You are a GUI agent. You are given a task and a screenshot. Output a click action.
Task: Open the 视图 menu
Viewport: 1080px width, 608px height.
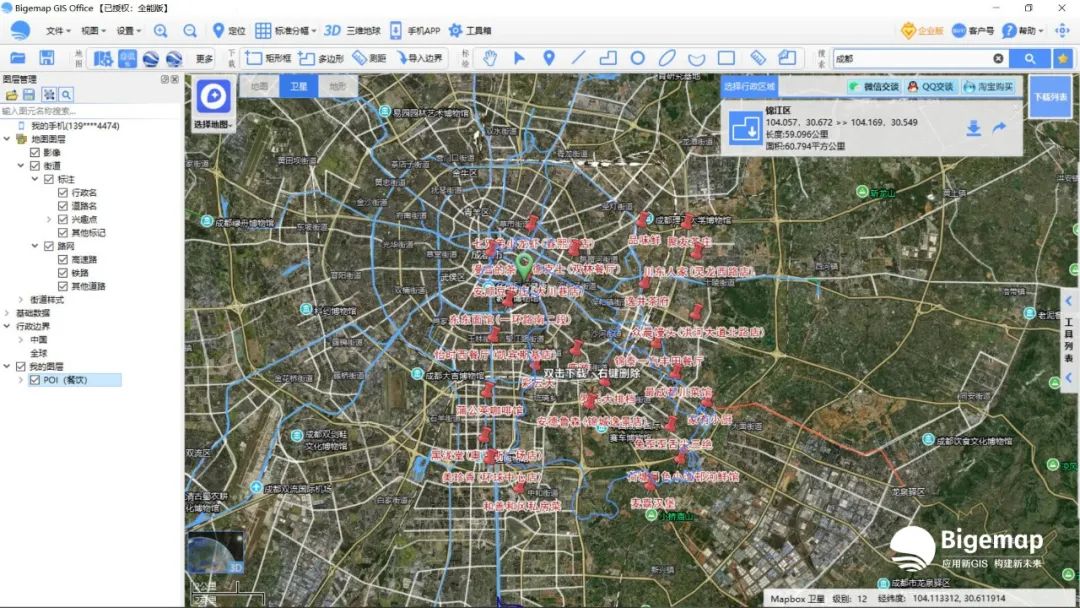pyautogui.click(x=93, y=30)
